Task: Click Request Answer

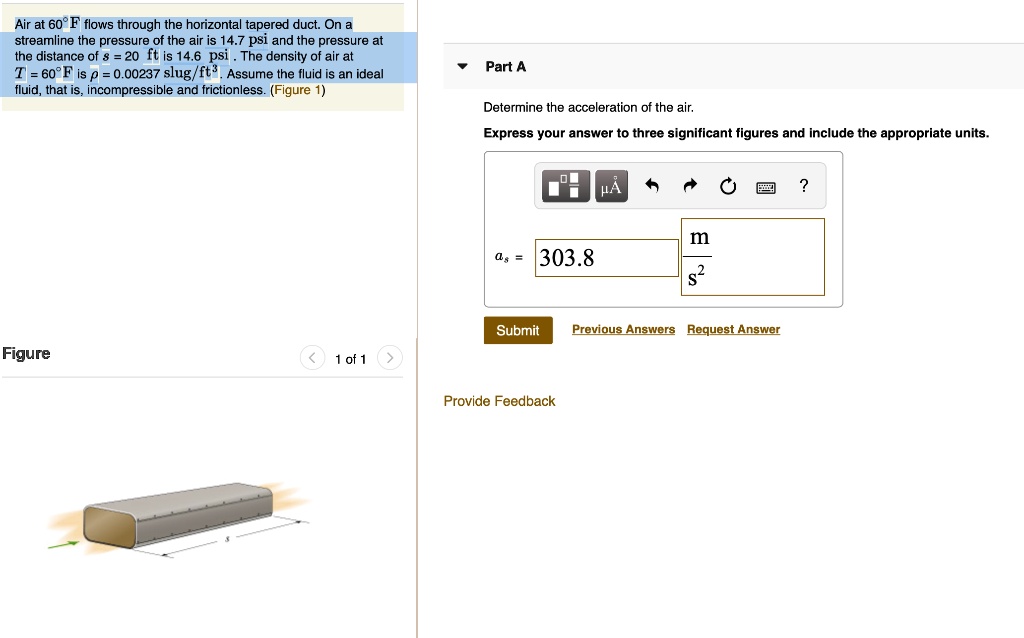Action: (x=732, y=329)
